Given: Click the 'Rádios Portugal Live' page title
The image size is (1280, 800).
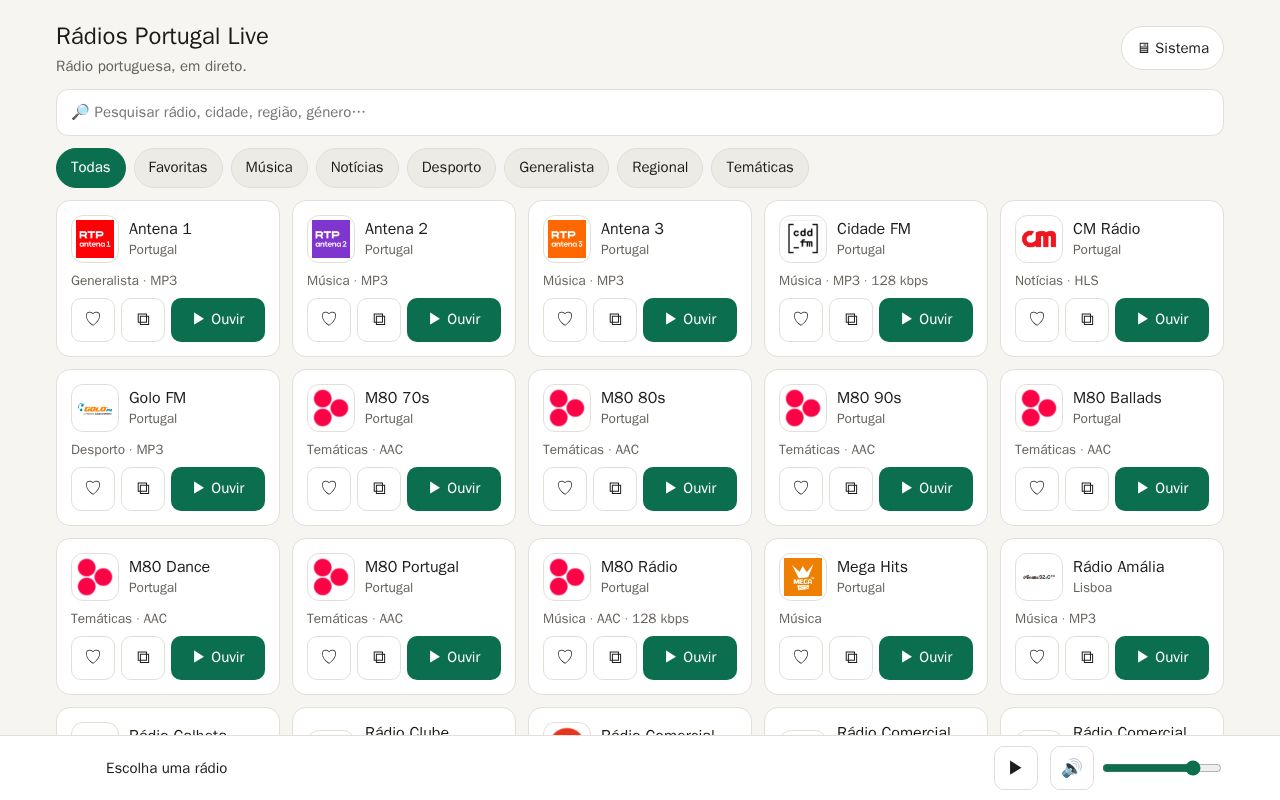Looking at the screenshot, I should click(162, 36).
